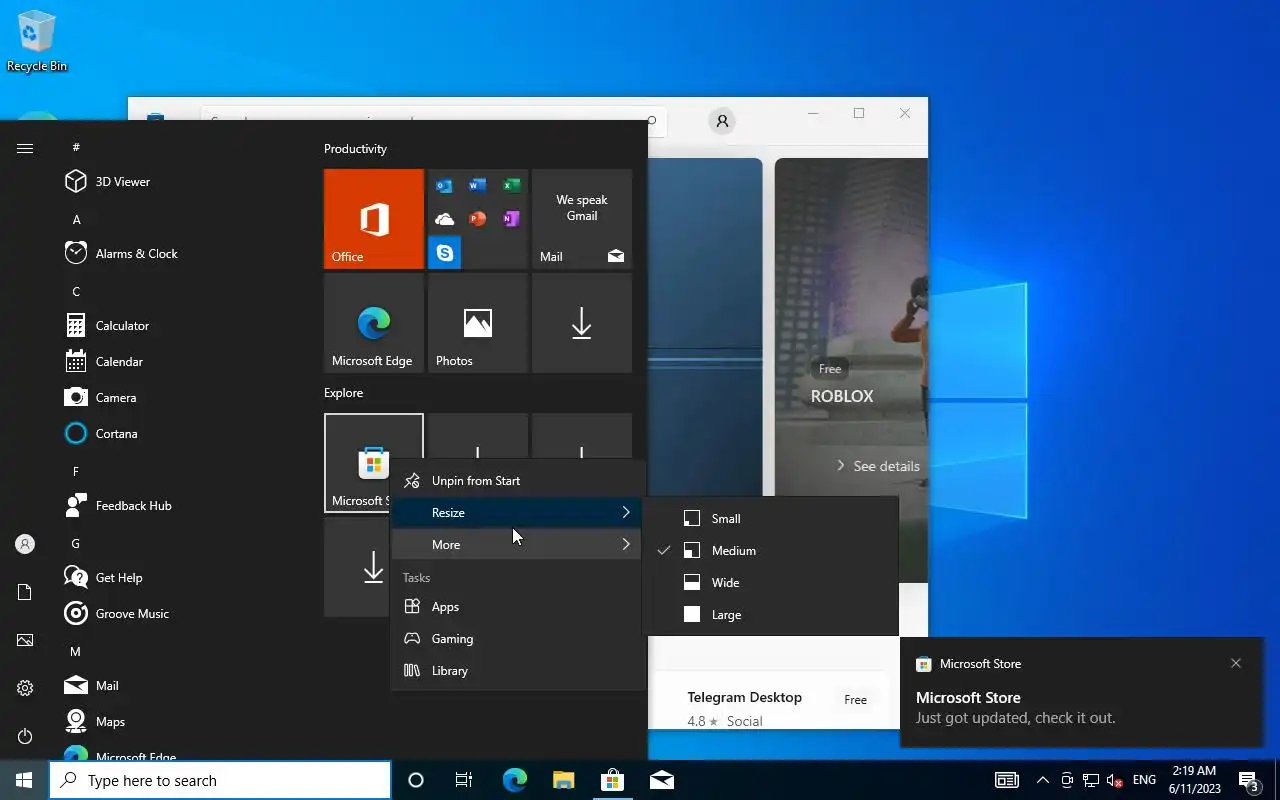This screenshot has width=1280, height=800.
Task: Click the network tray icon
Action: tap(1091, 780)
